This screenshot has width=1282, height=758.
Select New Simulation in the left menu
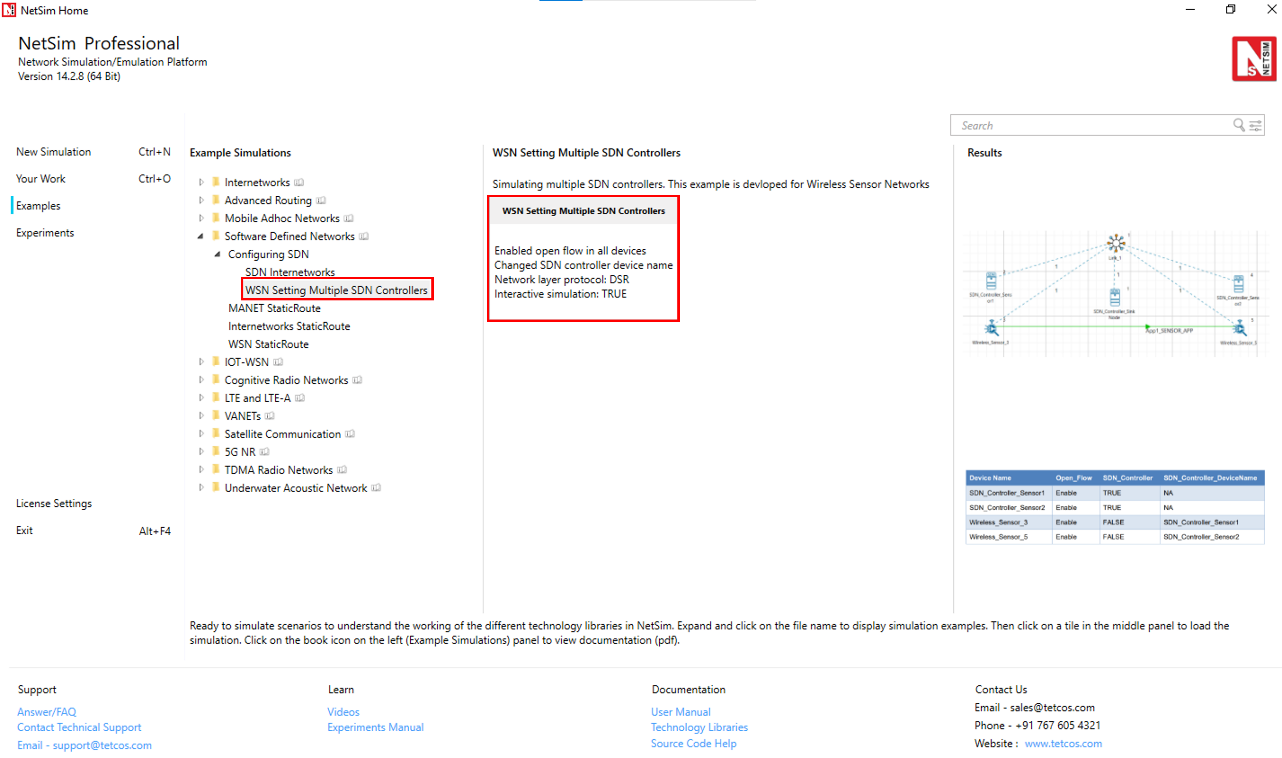click(53, 152)
